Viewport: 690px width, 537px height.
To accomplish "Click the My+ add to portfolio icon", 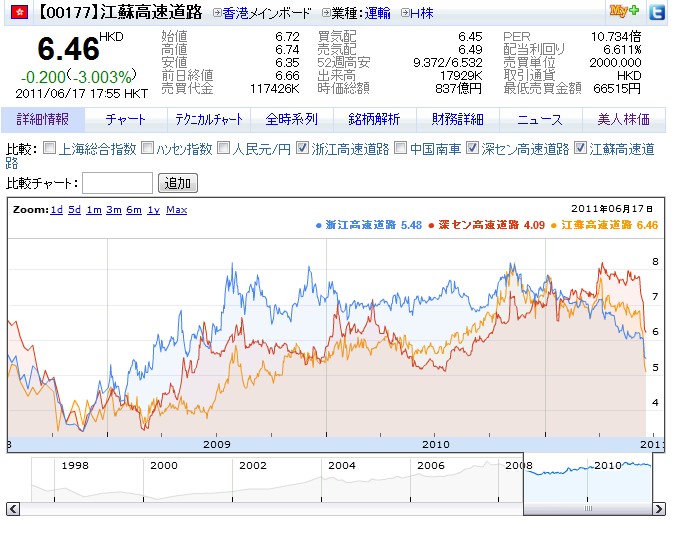I will (x=625, y=12).
